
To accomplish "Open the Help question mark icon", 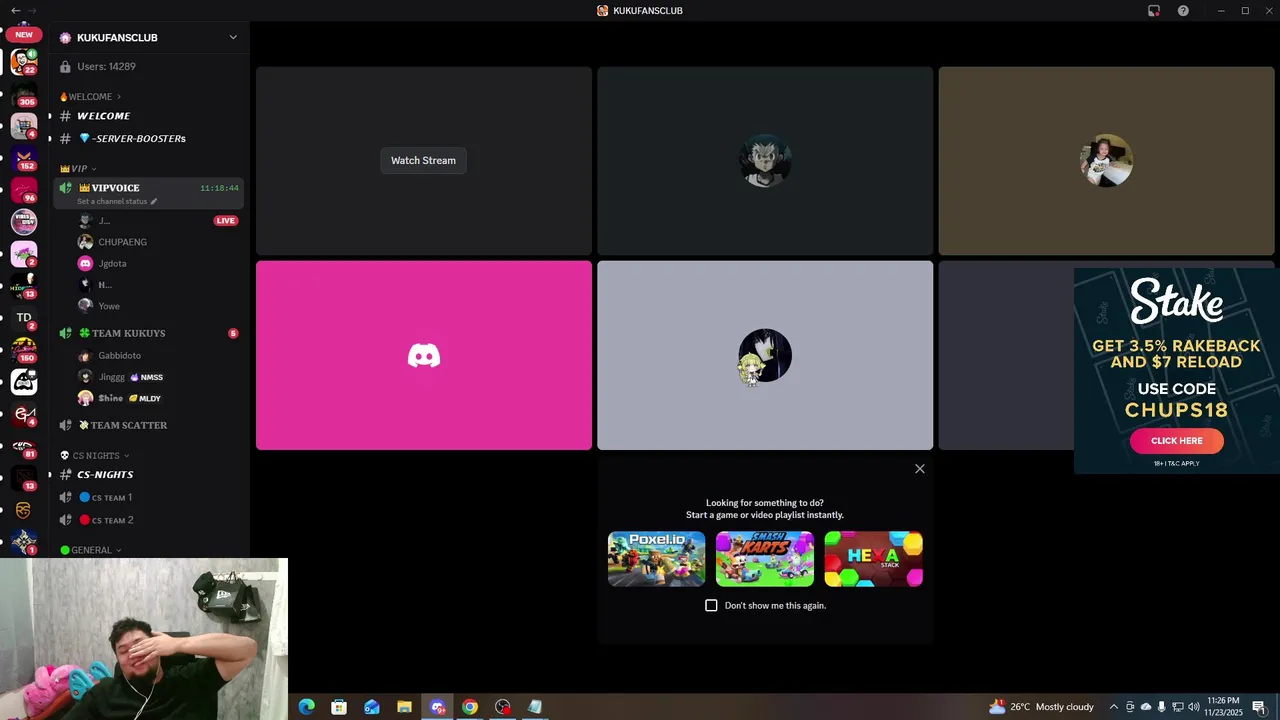I will coord(1184,11).
